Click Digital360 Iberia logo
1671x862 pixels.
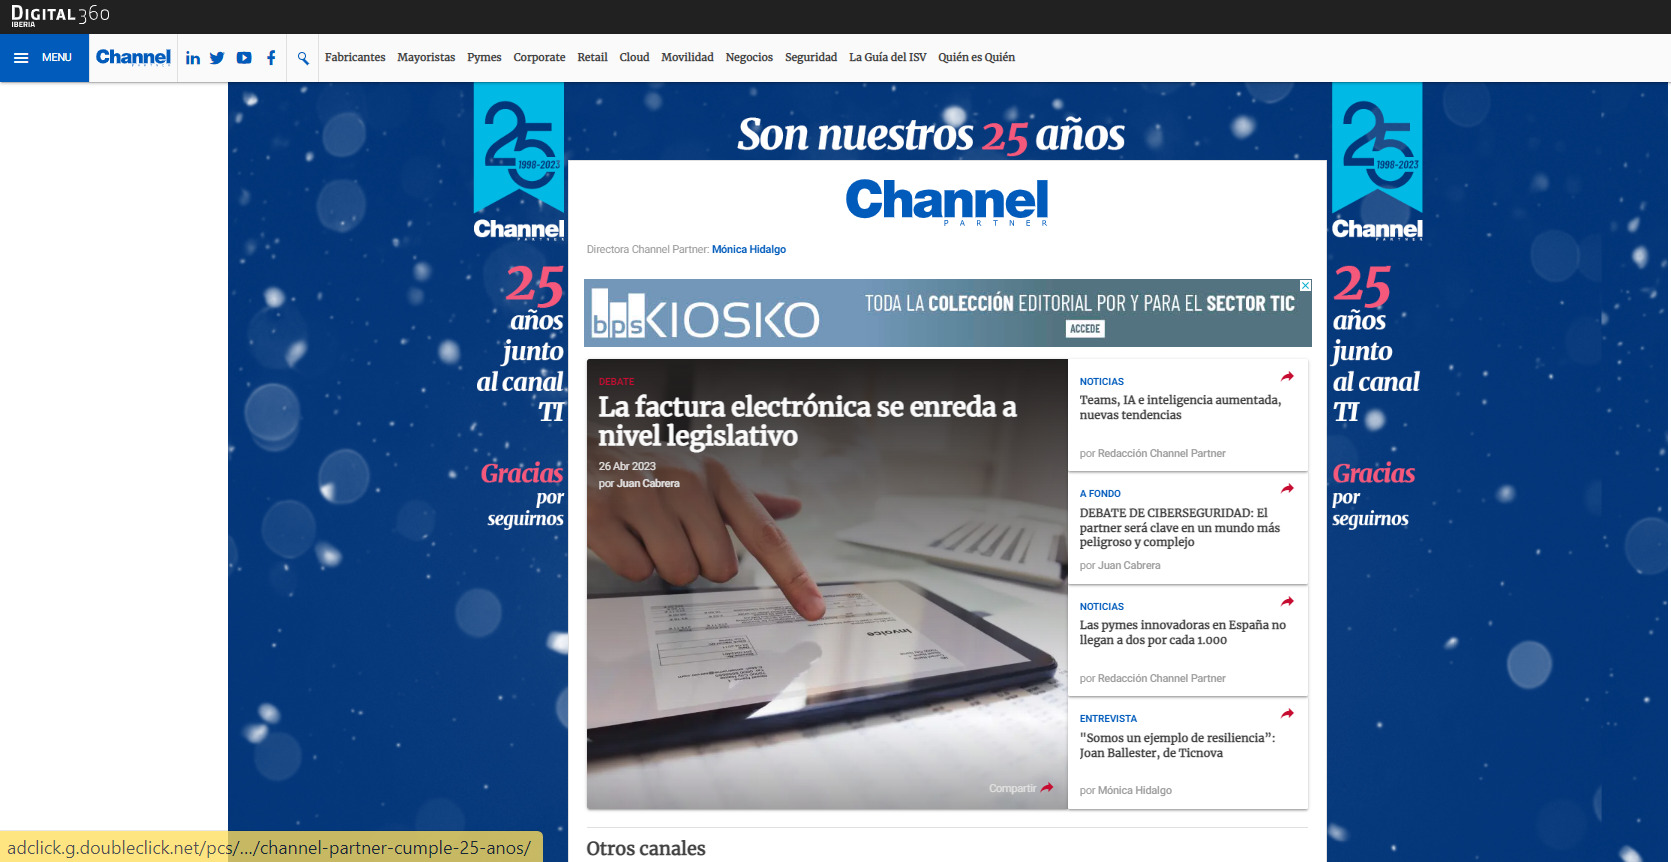click(60, 16)
